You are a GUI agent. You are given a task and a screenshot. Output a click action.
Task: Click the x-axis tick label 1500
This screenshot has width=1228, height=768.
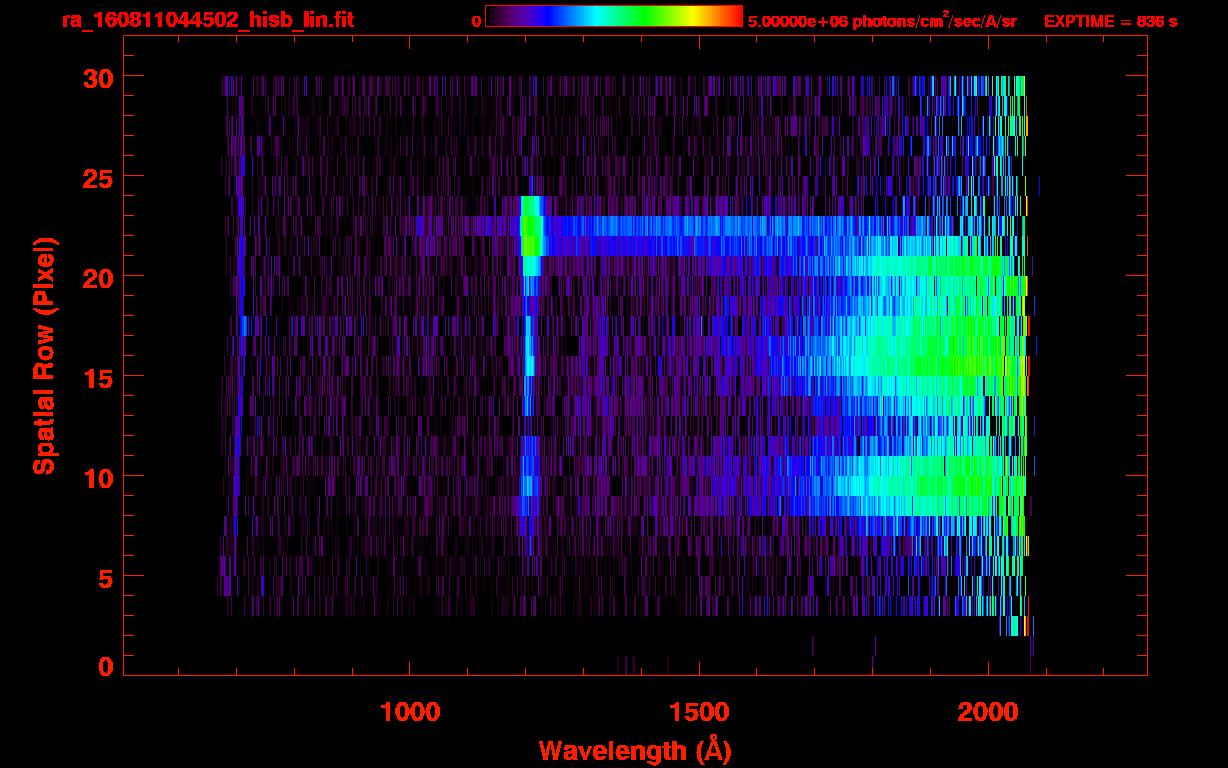point(699,712)
